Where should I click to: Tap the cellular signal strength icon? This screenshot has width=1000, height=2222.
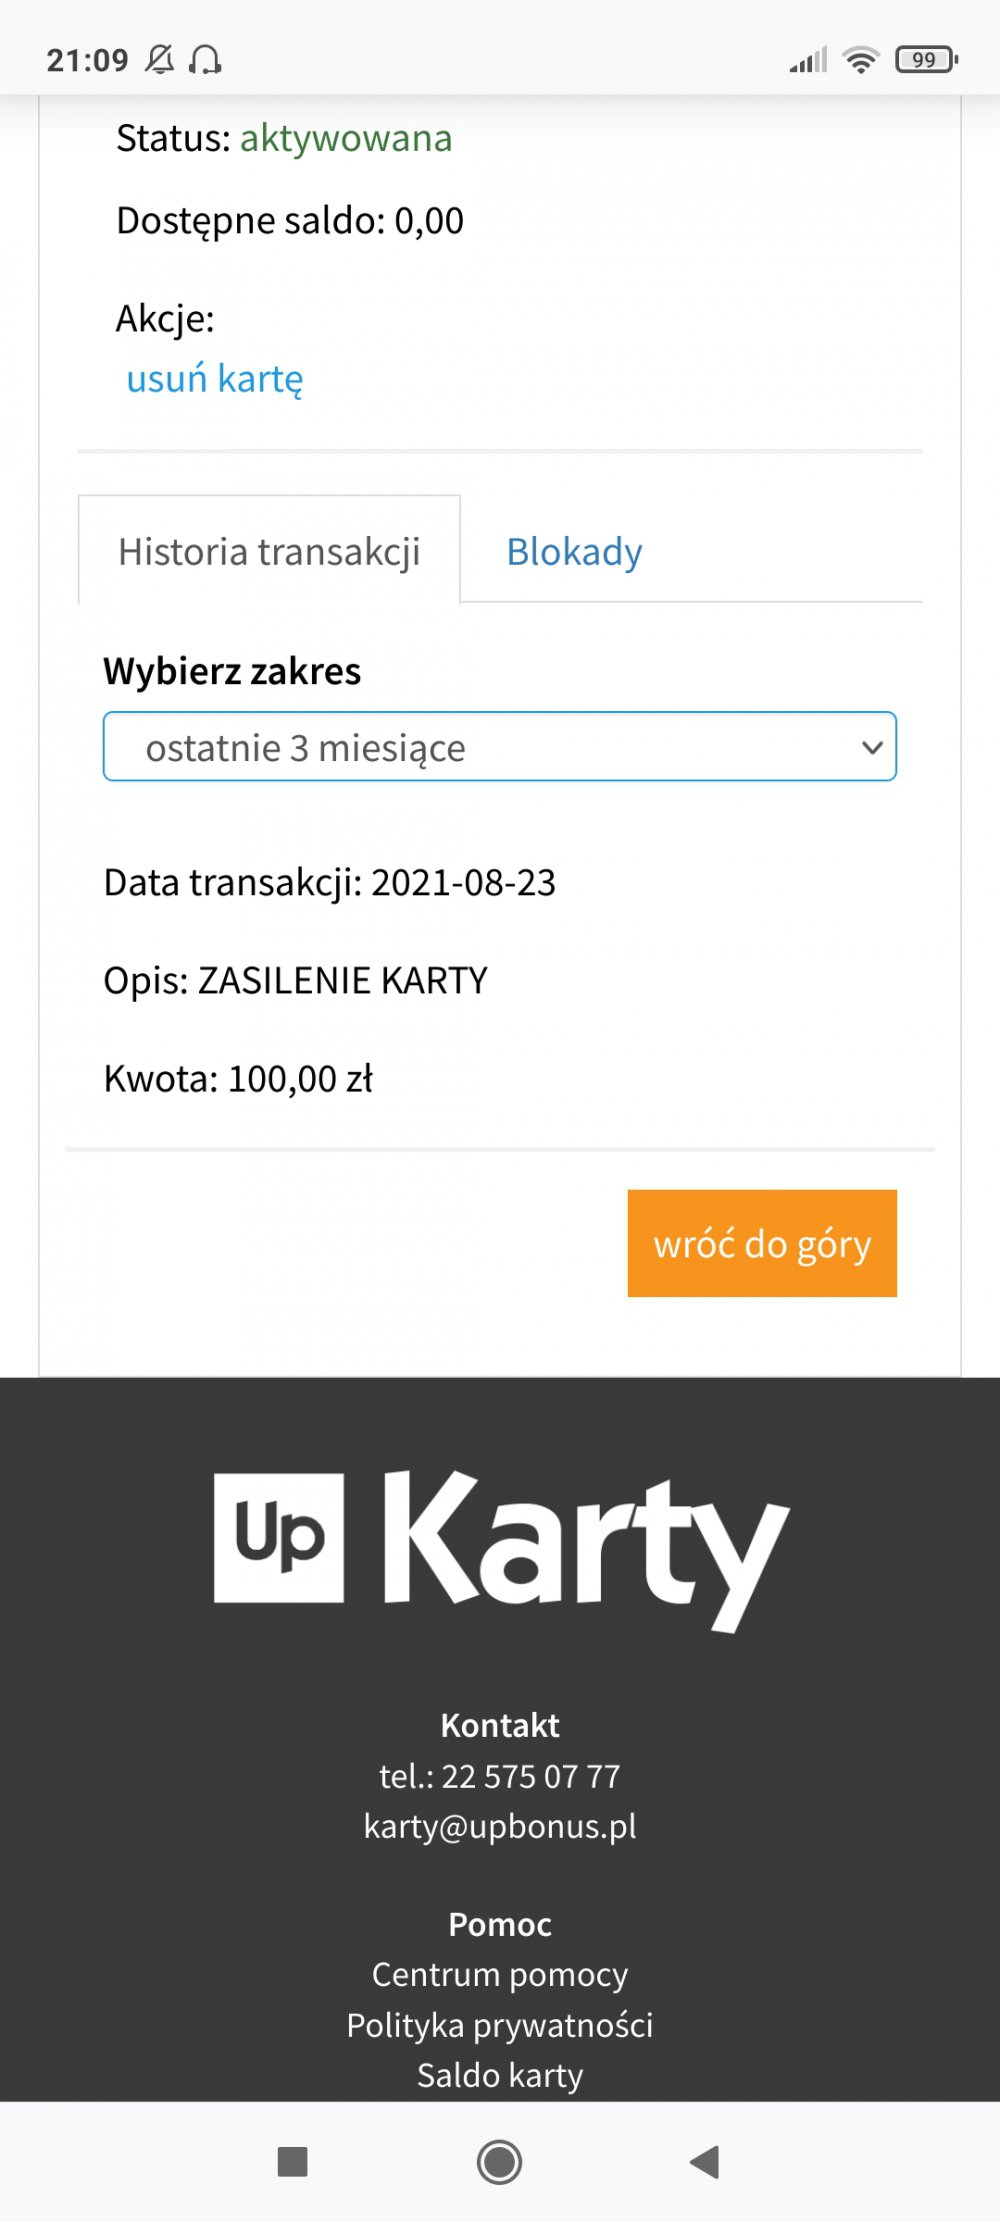[808, 60]
